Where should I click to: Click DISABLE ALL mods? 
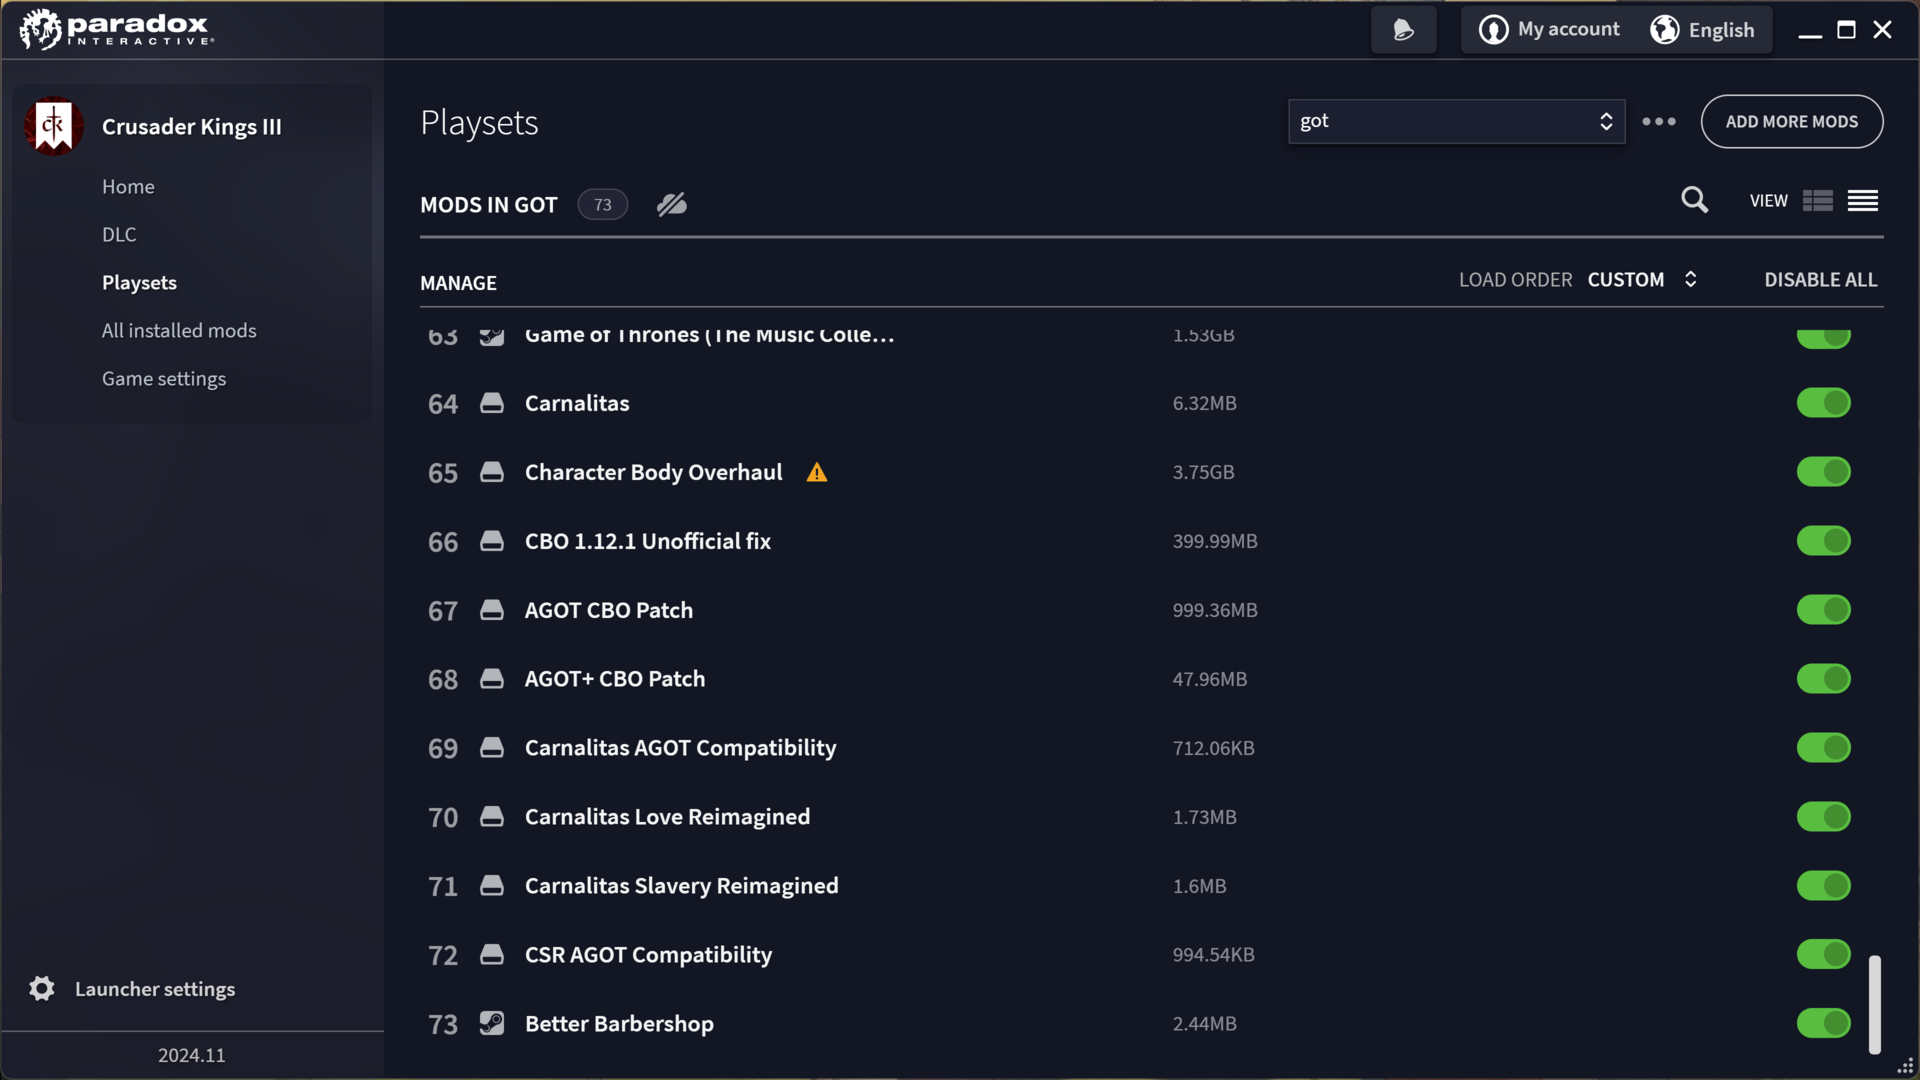pyautogui.click(x=1820, y=280)
